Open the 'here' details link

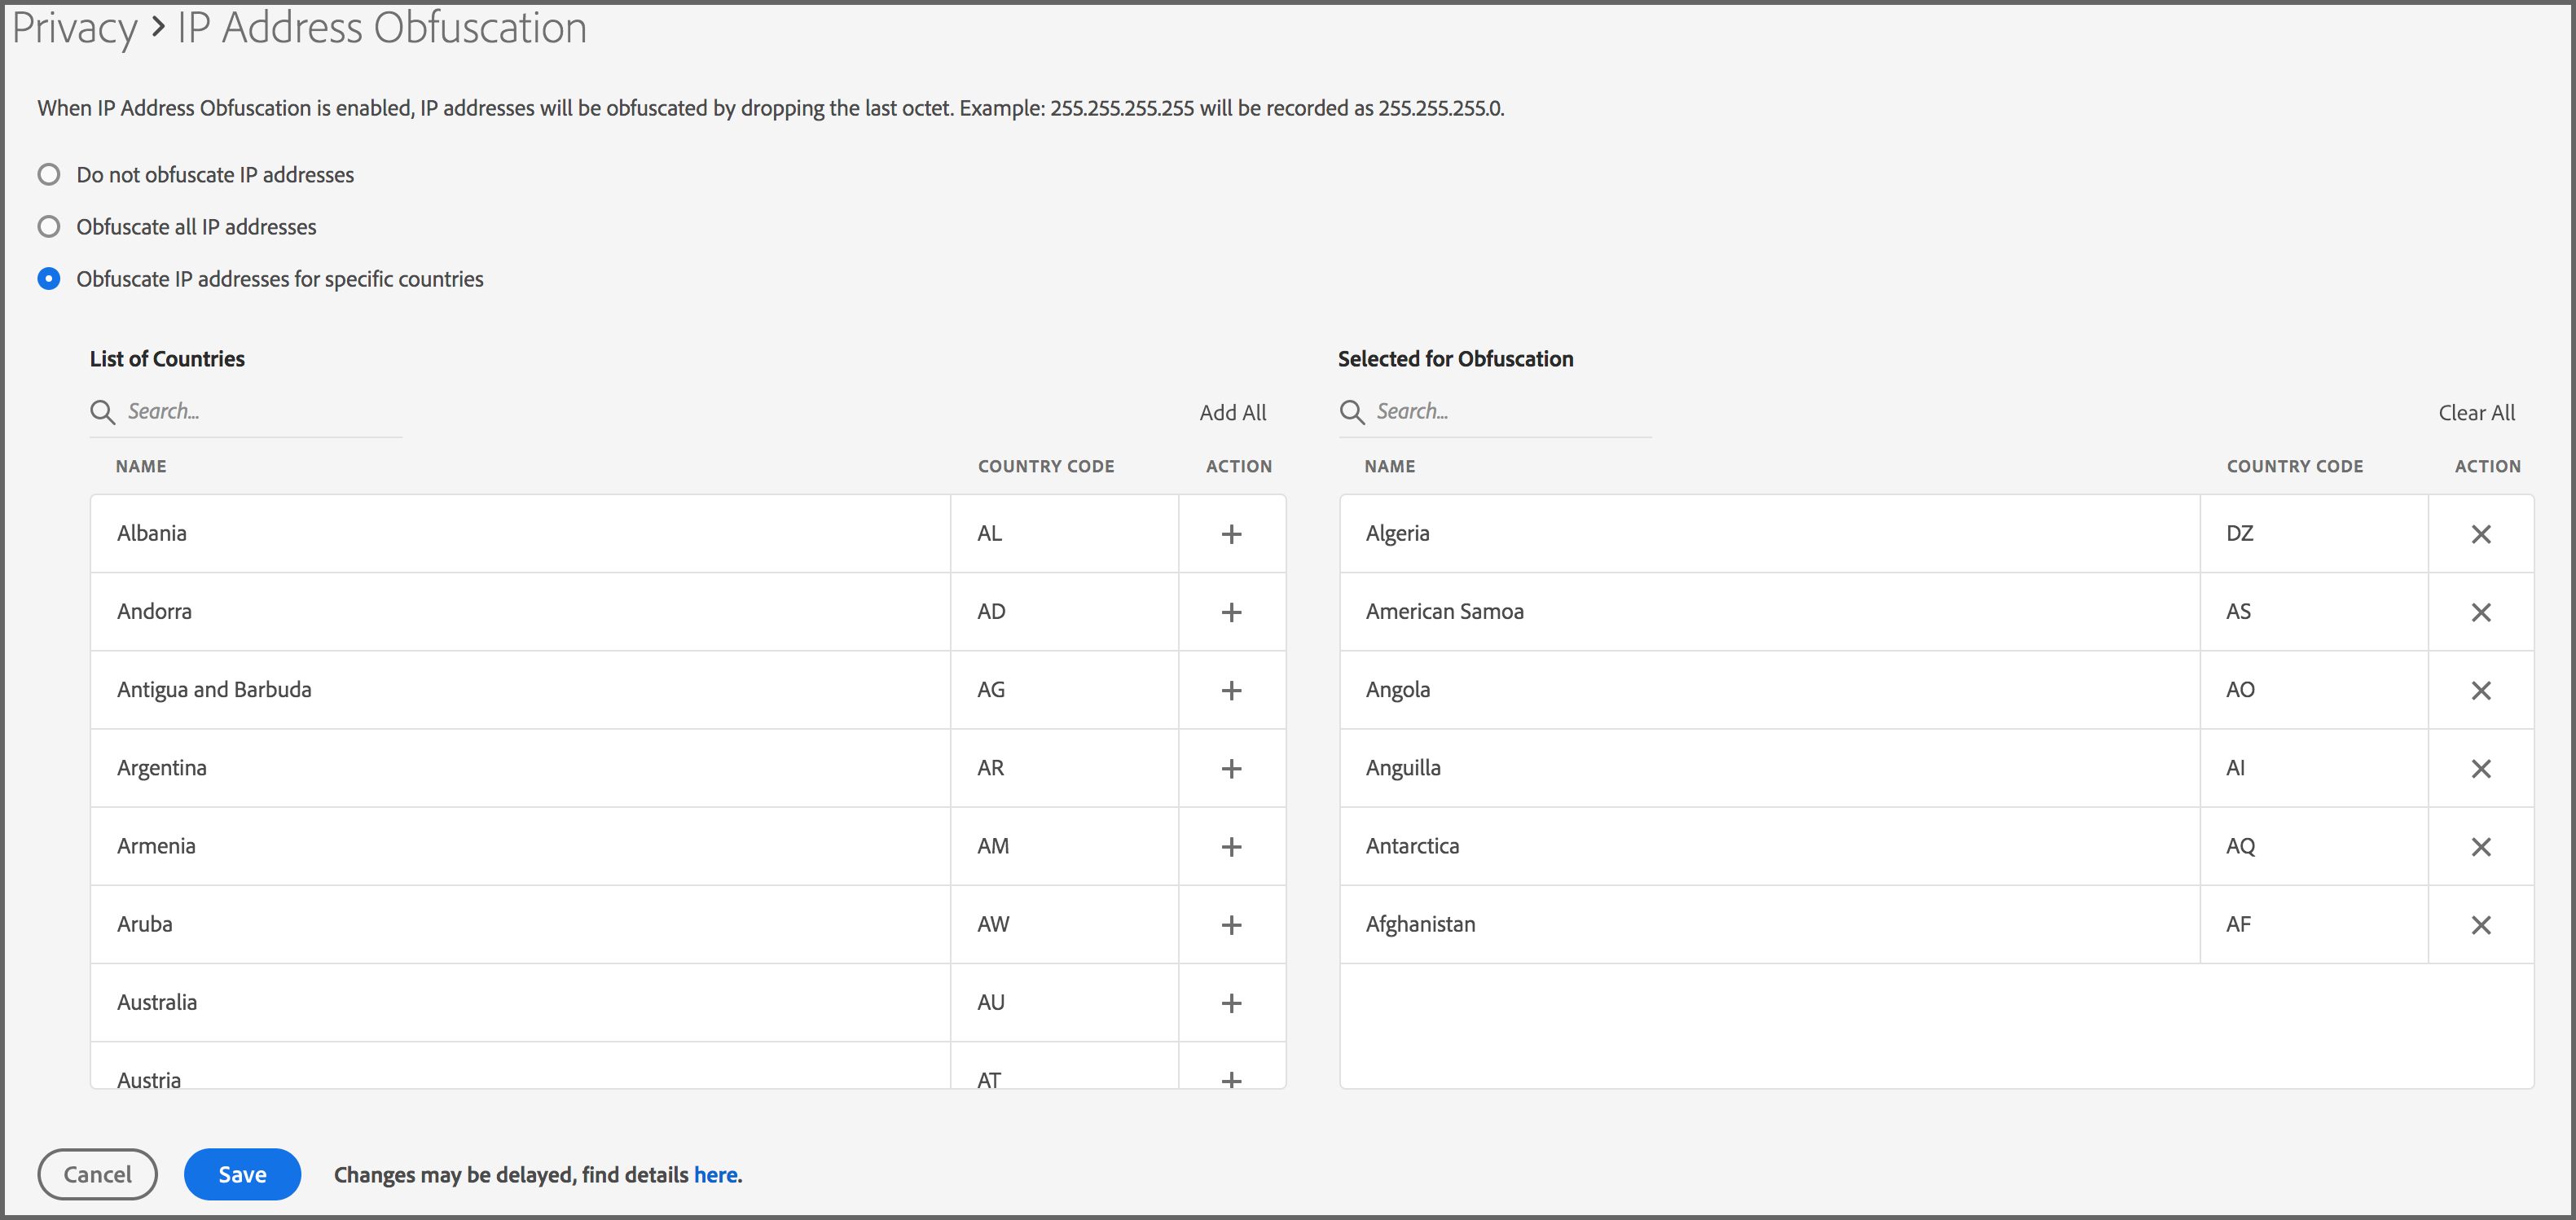coord(715,1175)
